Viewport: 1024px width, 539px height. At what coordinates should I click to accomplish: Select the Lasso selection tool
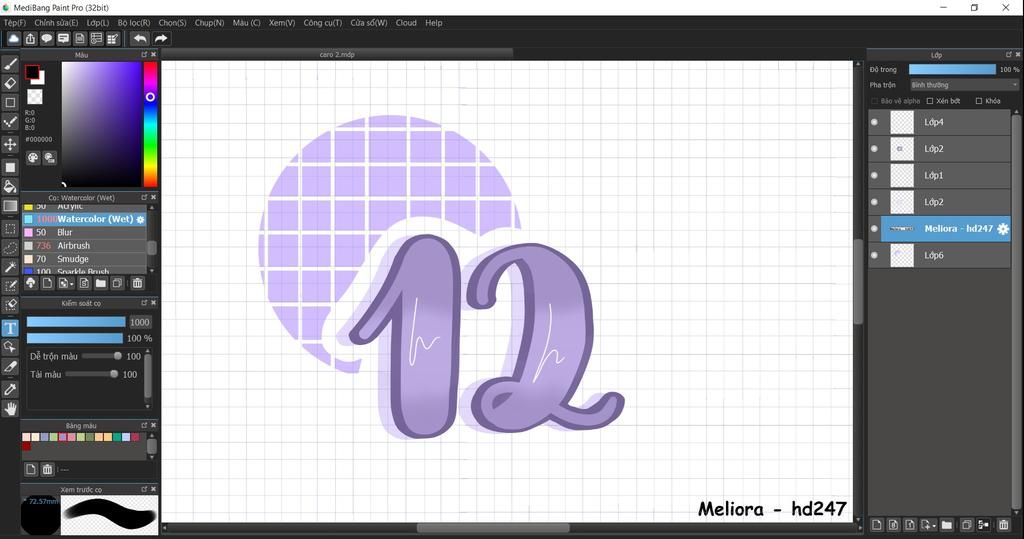click(x=10, y=248)
